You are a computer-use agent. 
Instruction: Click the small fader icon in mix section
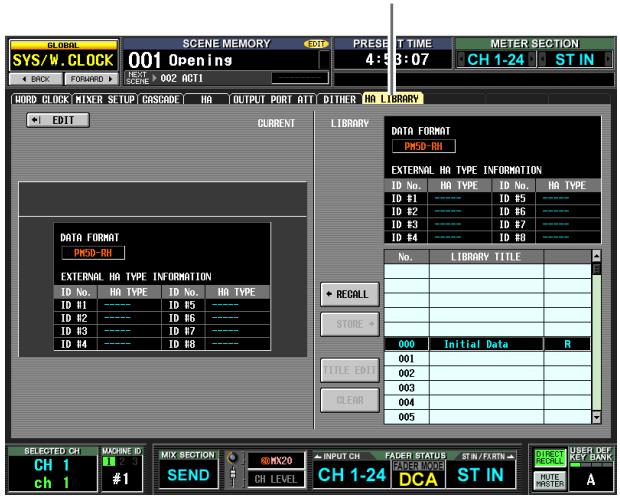coord(233,476)
